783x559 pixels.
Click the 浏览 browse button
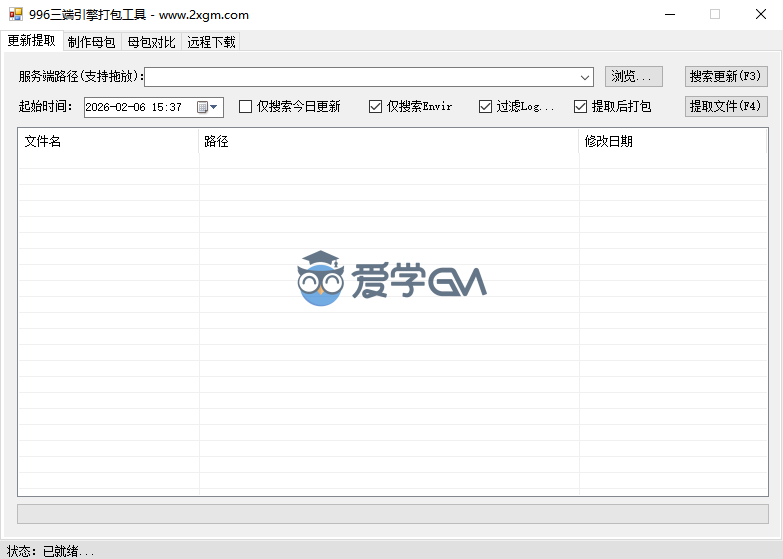pos(633,77)
